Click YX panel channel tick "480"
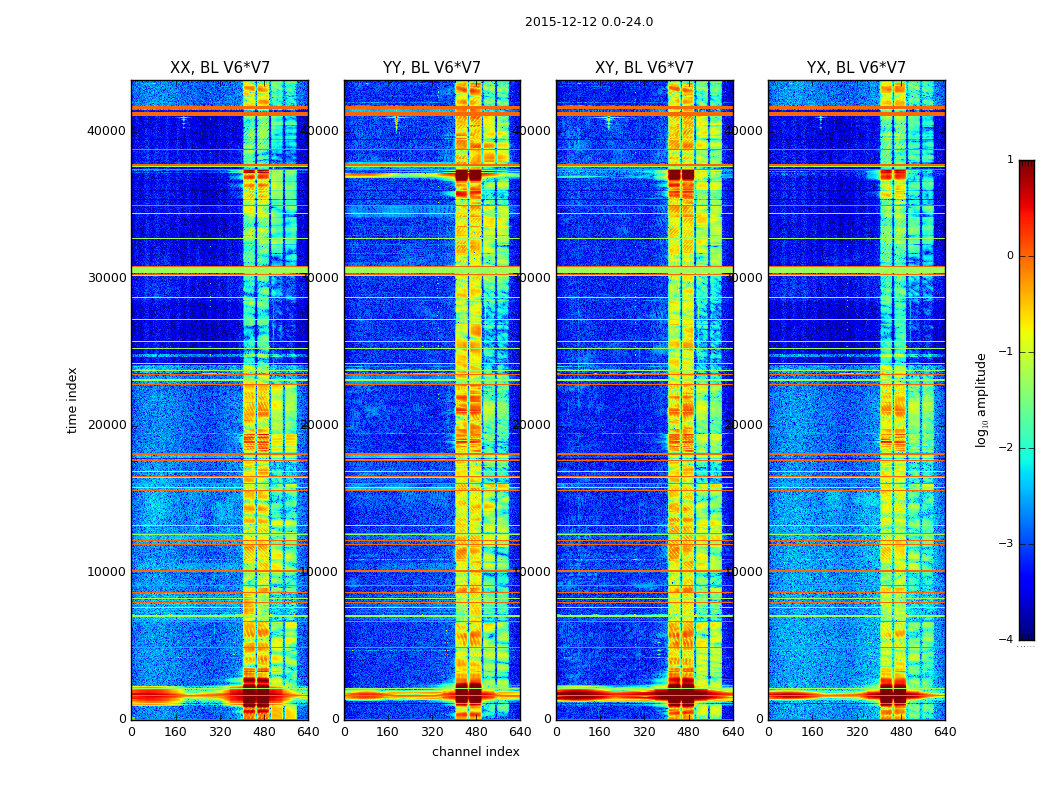This screenshot has width=1050, height=800. click(901, 732)
